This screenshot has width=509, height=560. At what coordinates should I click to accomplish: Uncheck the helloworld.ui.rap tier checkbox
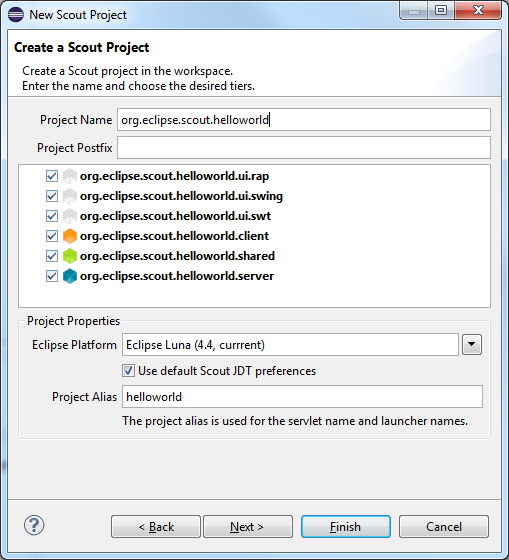point(52,176)
